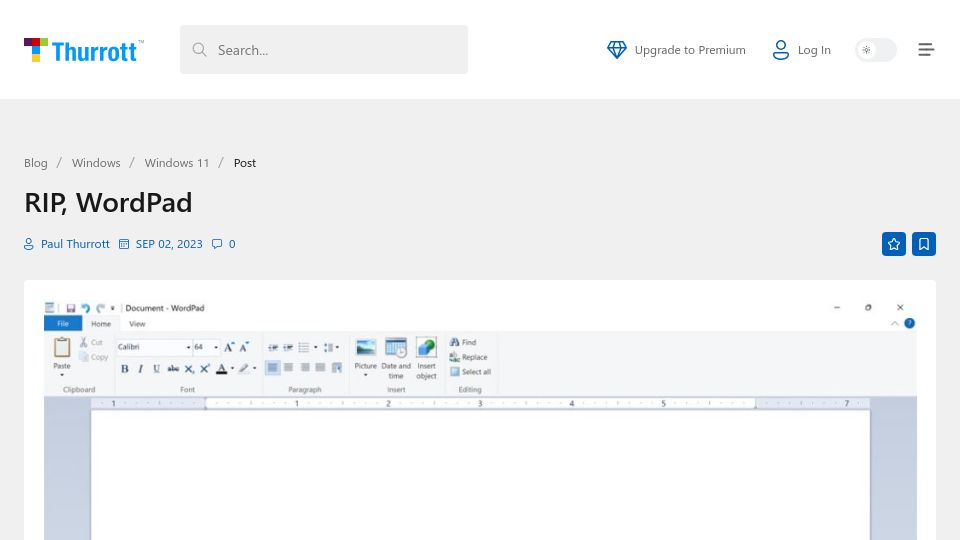
Task: Open the hamburger menu
Action: coord(926,50)
